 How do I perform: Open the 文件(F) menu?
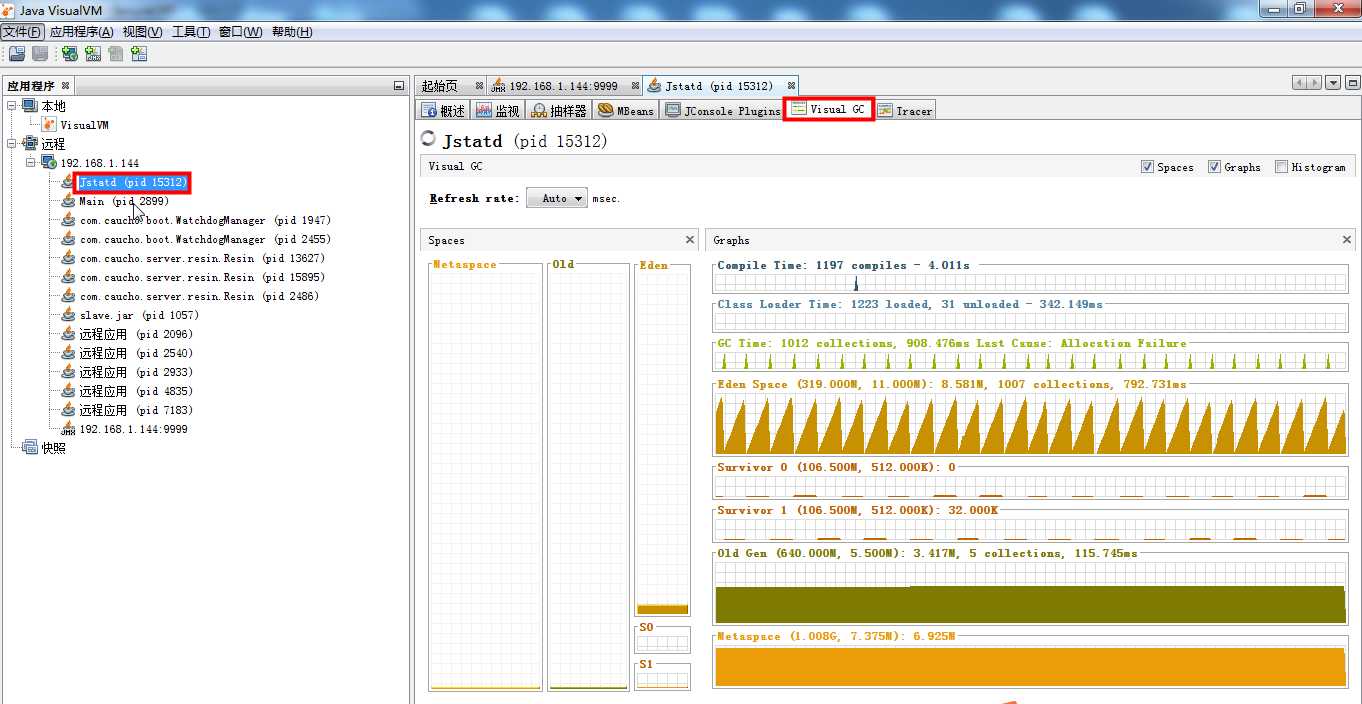coord(22,32)
